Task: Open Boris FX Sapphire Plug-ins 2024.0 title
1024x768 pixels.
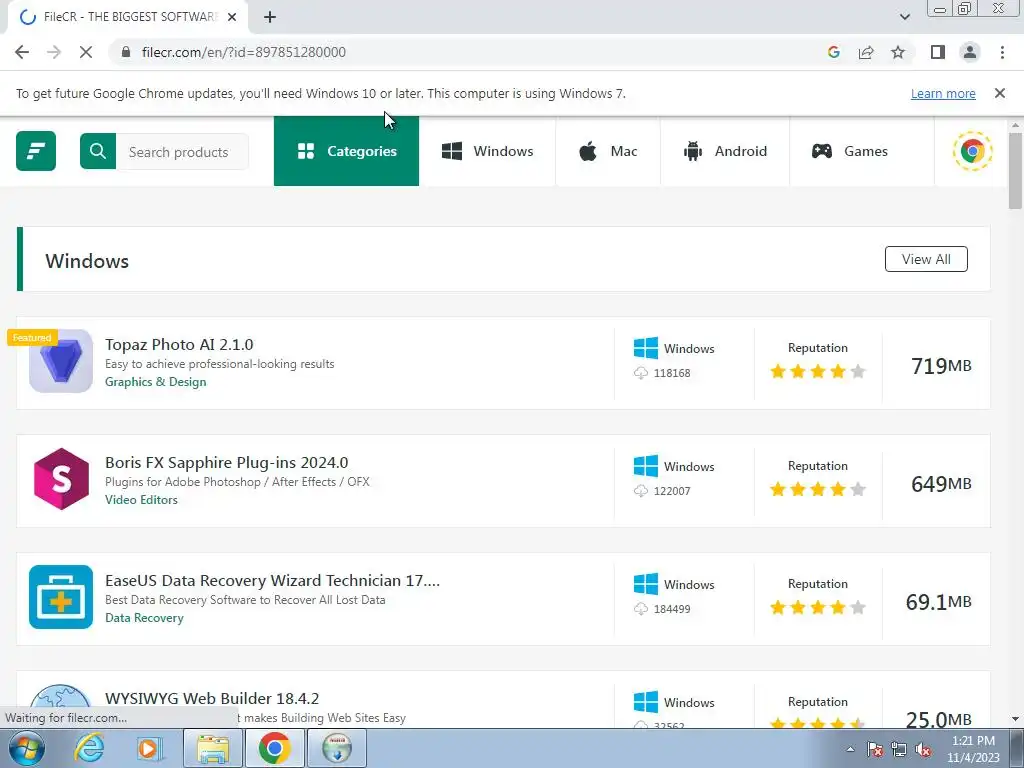Action: tap(227, 462)
